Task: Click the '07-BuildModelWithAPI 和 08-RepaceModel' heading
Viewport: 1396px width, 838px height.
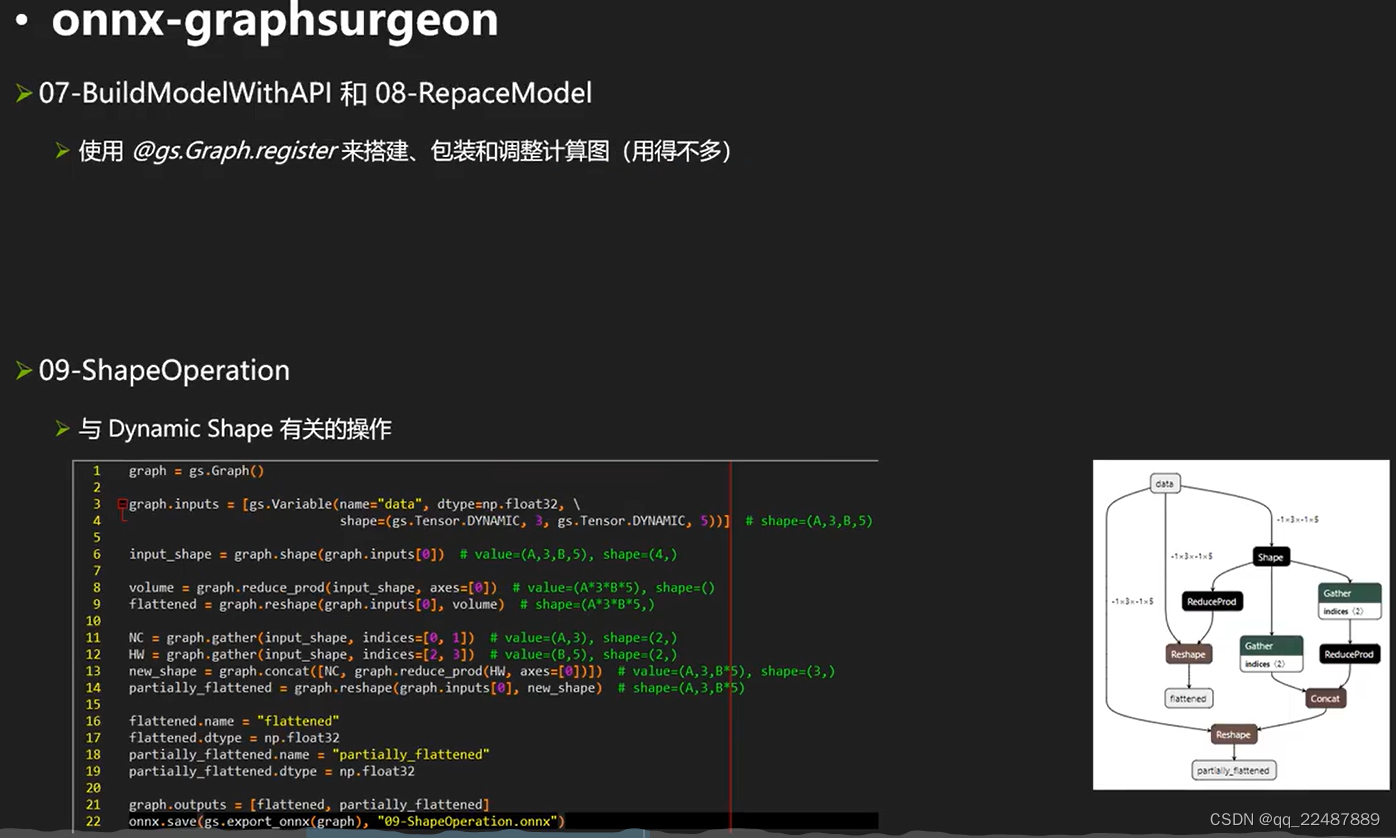Action: (315, 93)
